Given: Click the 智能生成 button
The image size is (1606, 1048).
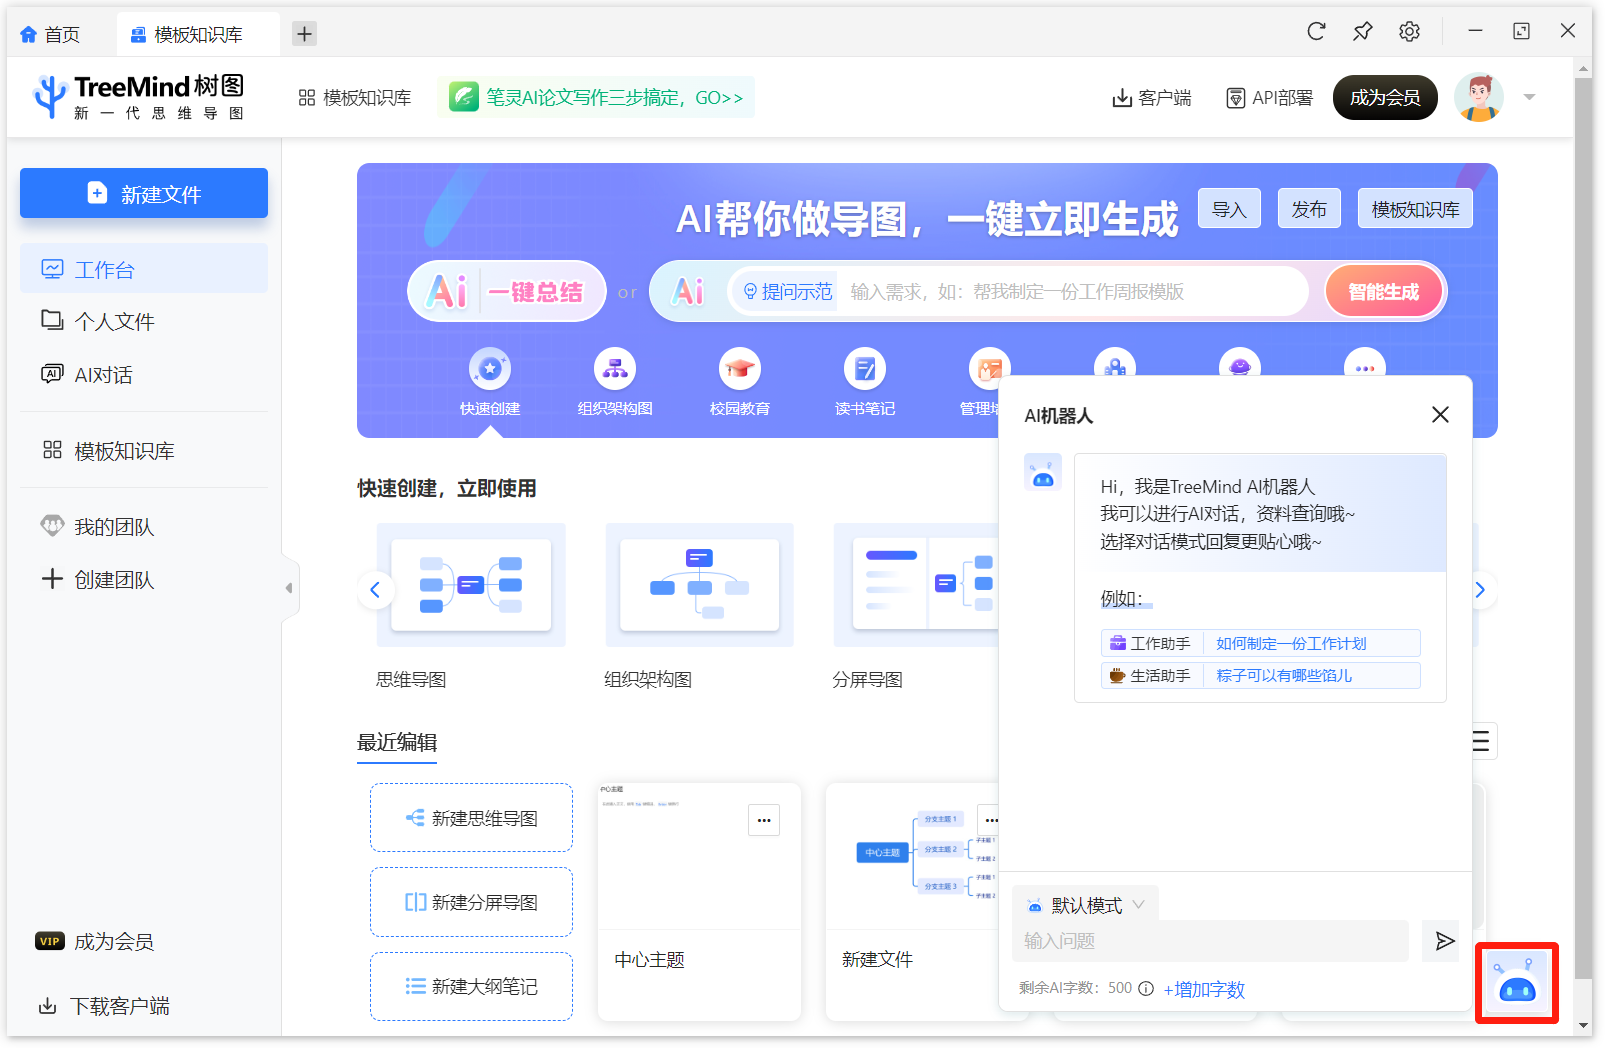Looking at the screenshot, I should [x=1384, y=291].
